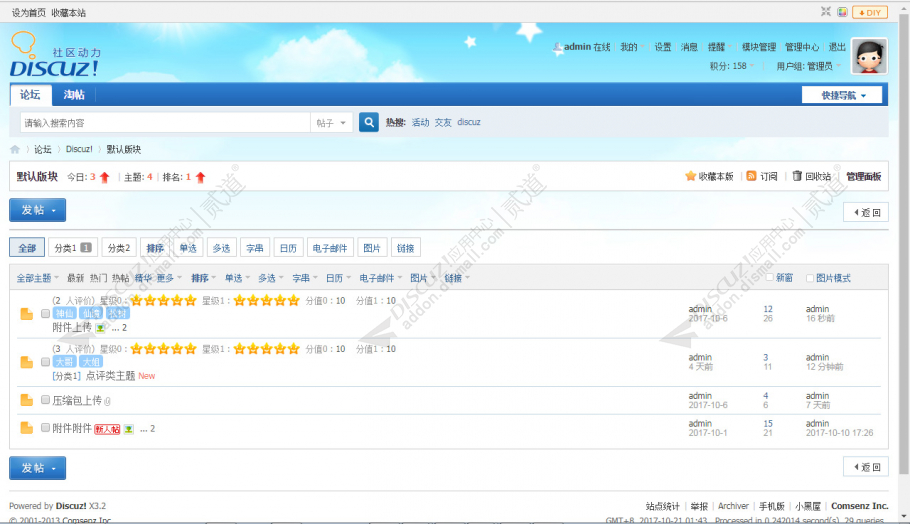This screenshot has width=910, height=524.
Task: Click the 新人帖 red badge
Action: [107, 429]
